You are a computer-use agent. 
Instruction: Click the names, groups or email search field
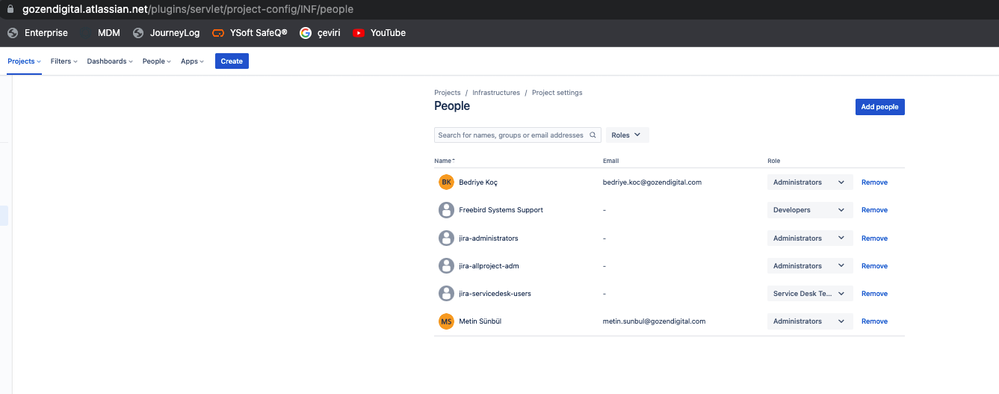517,135
